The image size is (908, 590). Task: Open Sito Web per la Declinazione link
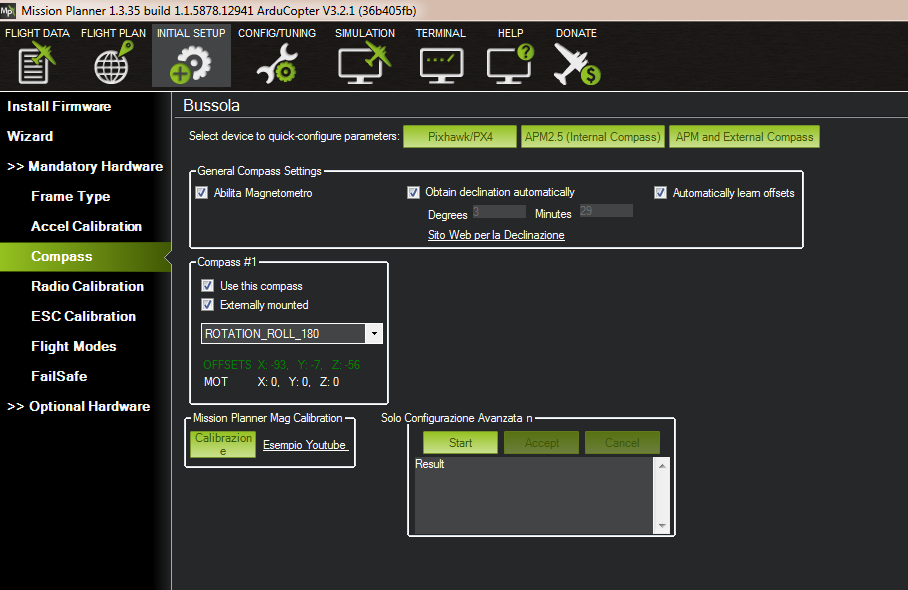tap(496, 234)
